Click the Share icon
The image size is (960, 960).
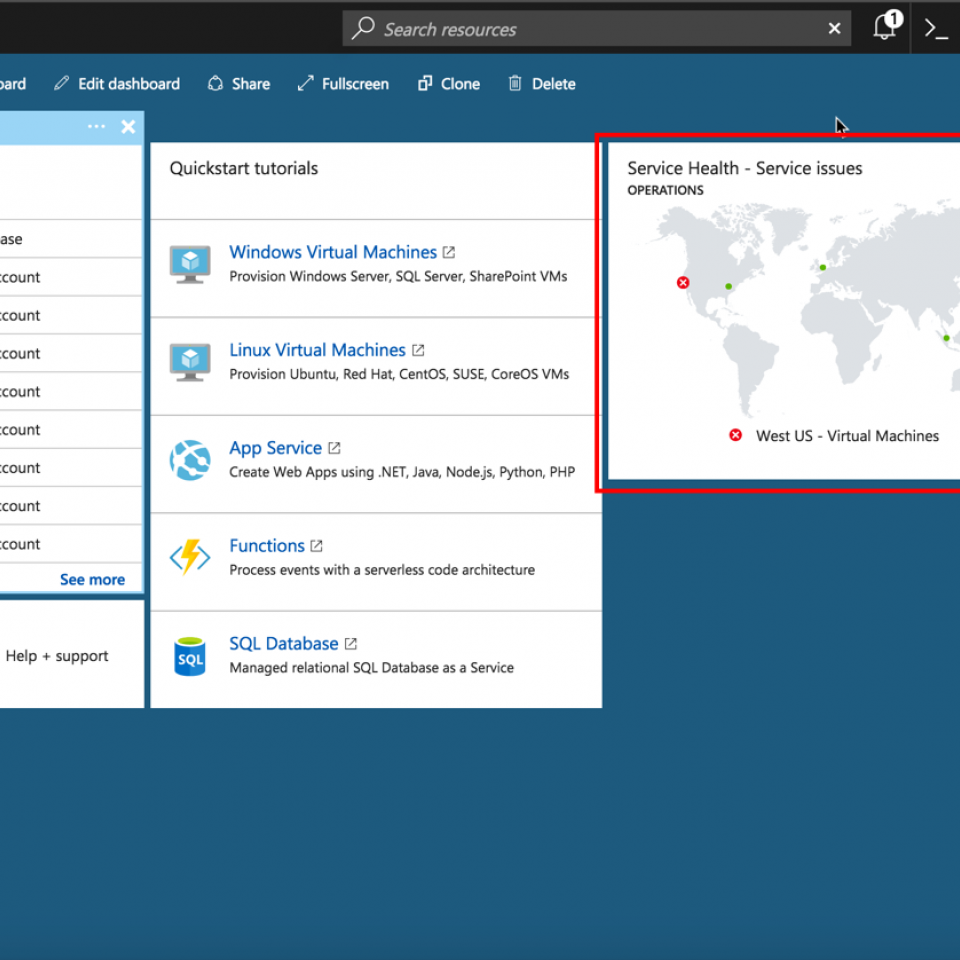click(216, 83)
